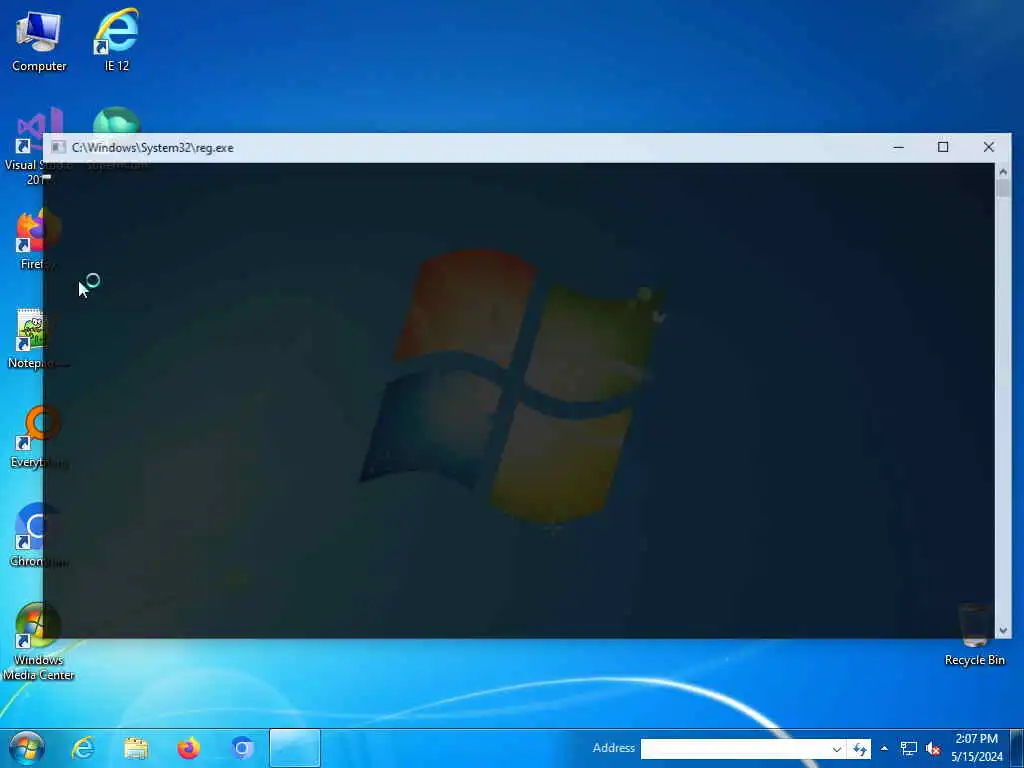Activate the reg.exe taskbar button
This screenshot has width=1024, height=768.
click(295, 748)
